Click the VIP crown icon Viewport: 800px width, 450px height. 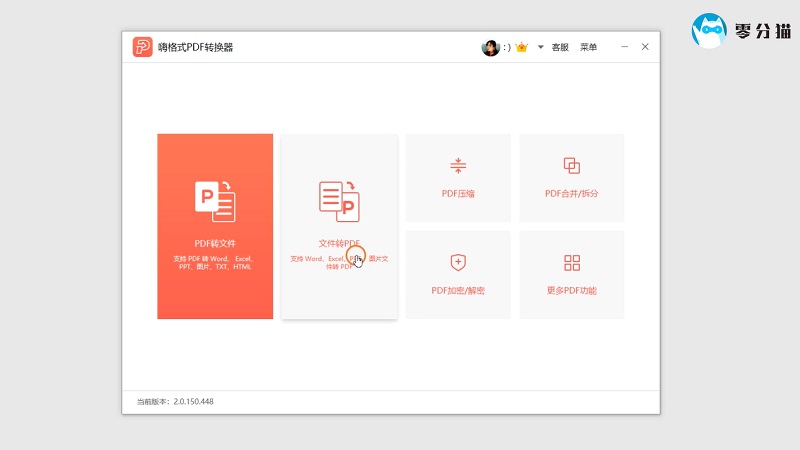(x=521, y=47)
